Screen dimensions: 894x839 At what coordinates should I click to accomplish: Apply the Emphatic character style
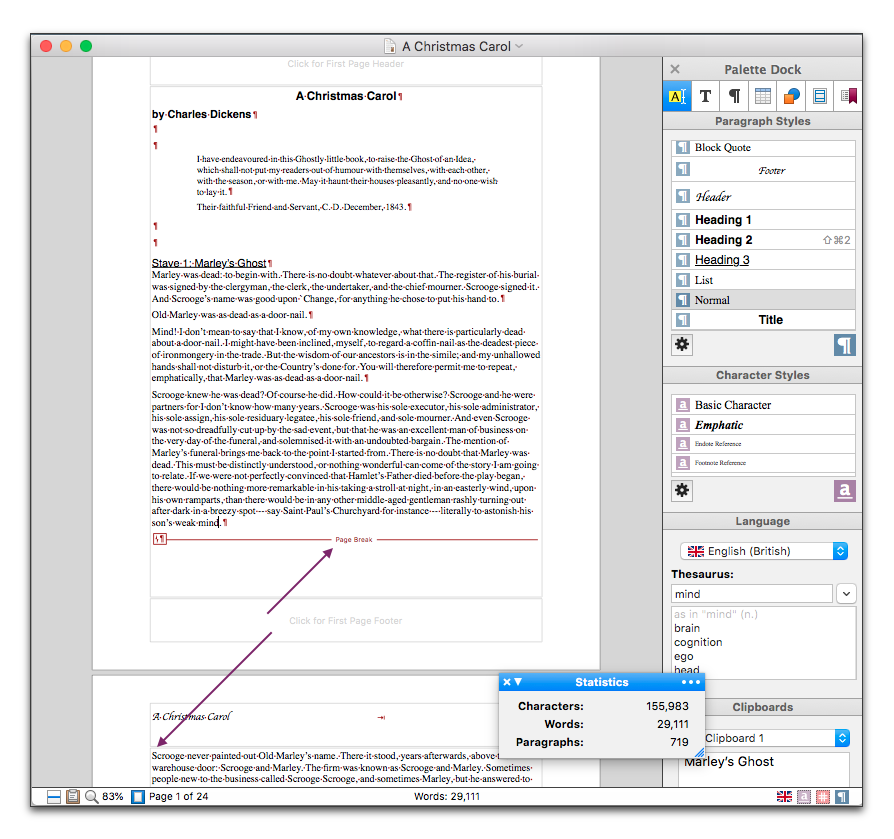click(763, 425)
